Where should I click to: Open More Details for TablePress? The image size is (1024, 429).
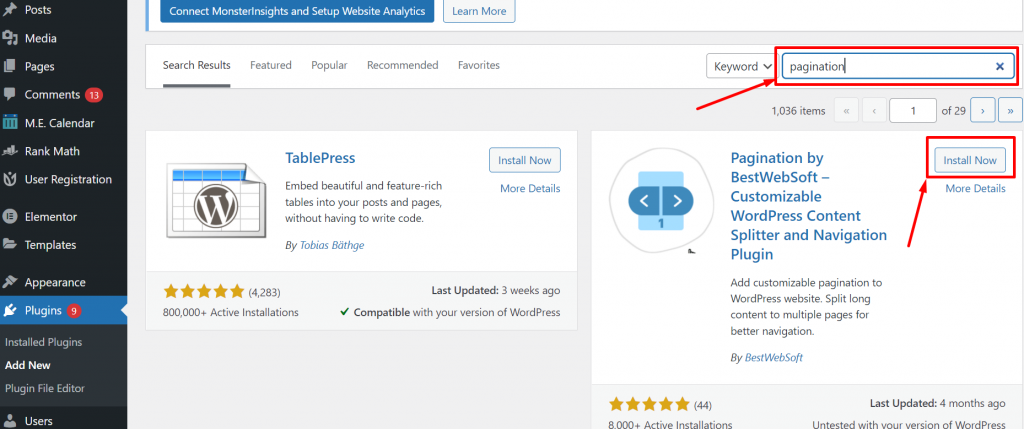[530, 189]
